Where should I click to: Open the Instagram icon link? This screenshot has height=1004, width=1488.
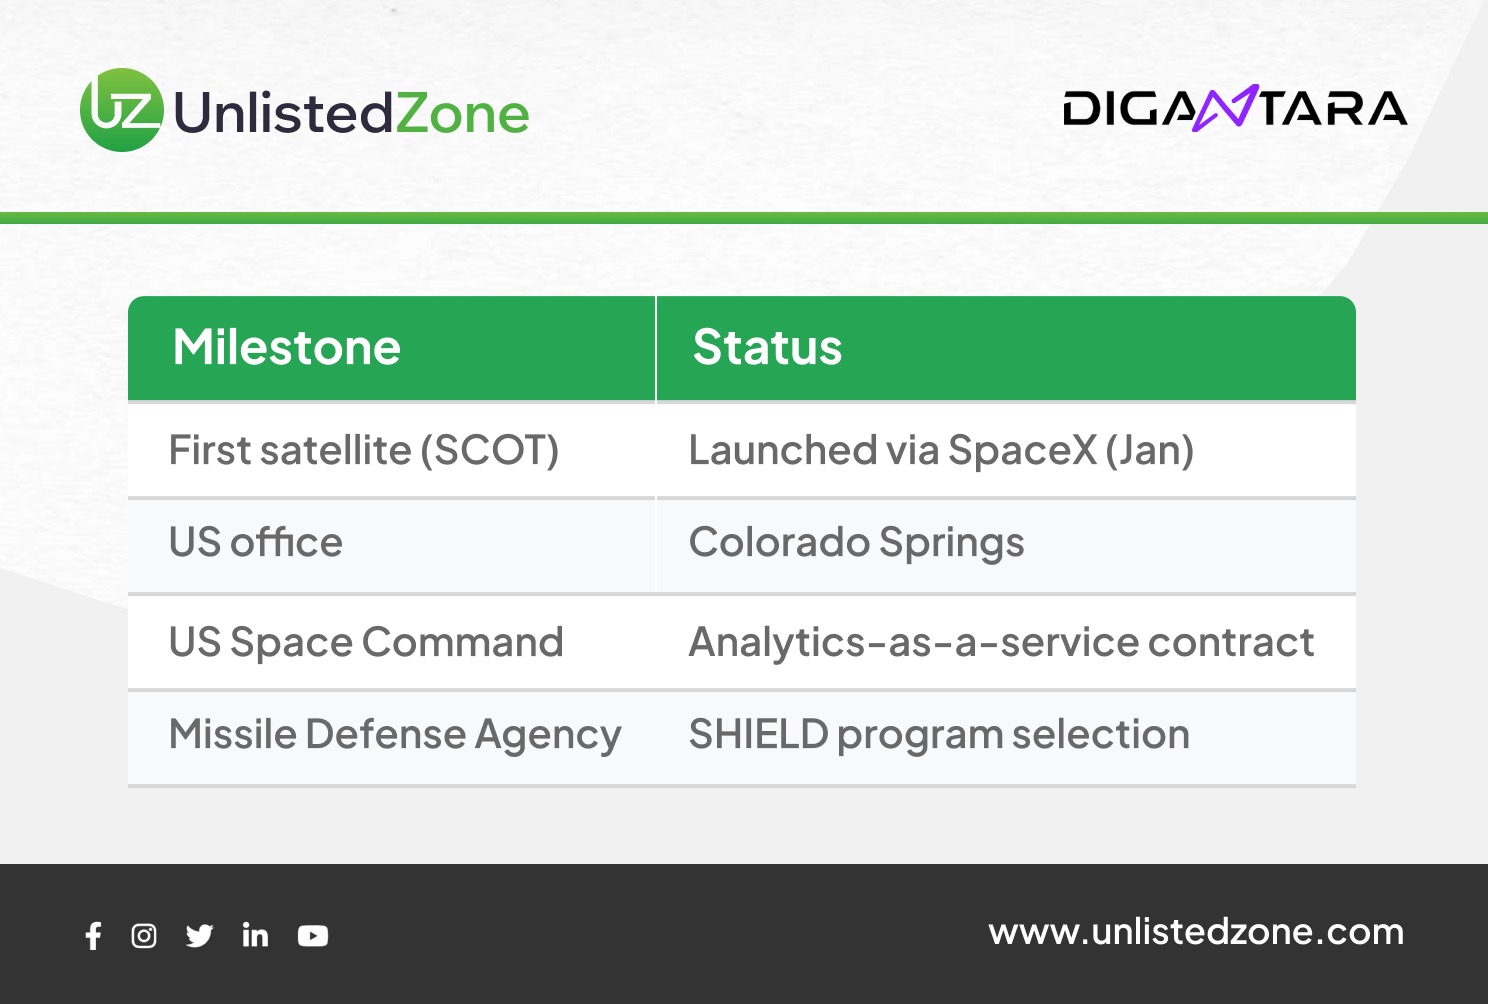[x=144, y=936]
